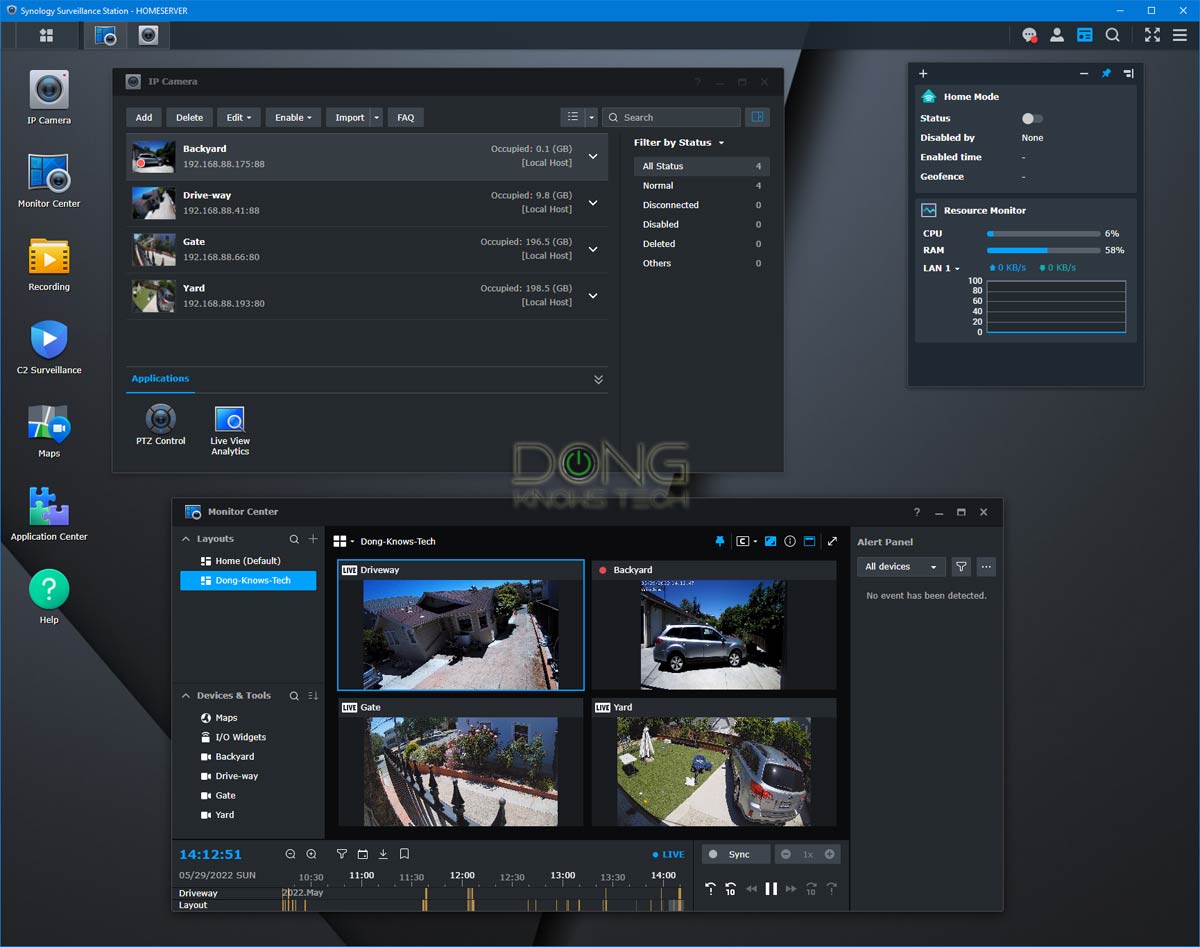Open the Recording desktop icon
This screenshot has height=947, width=1200.
pyautogui.click(x=48, y=264)
